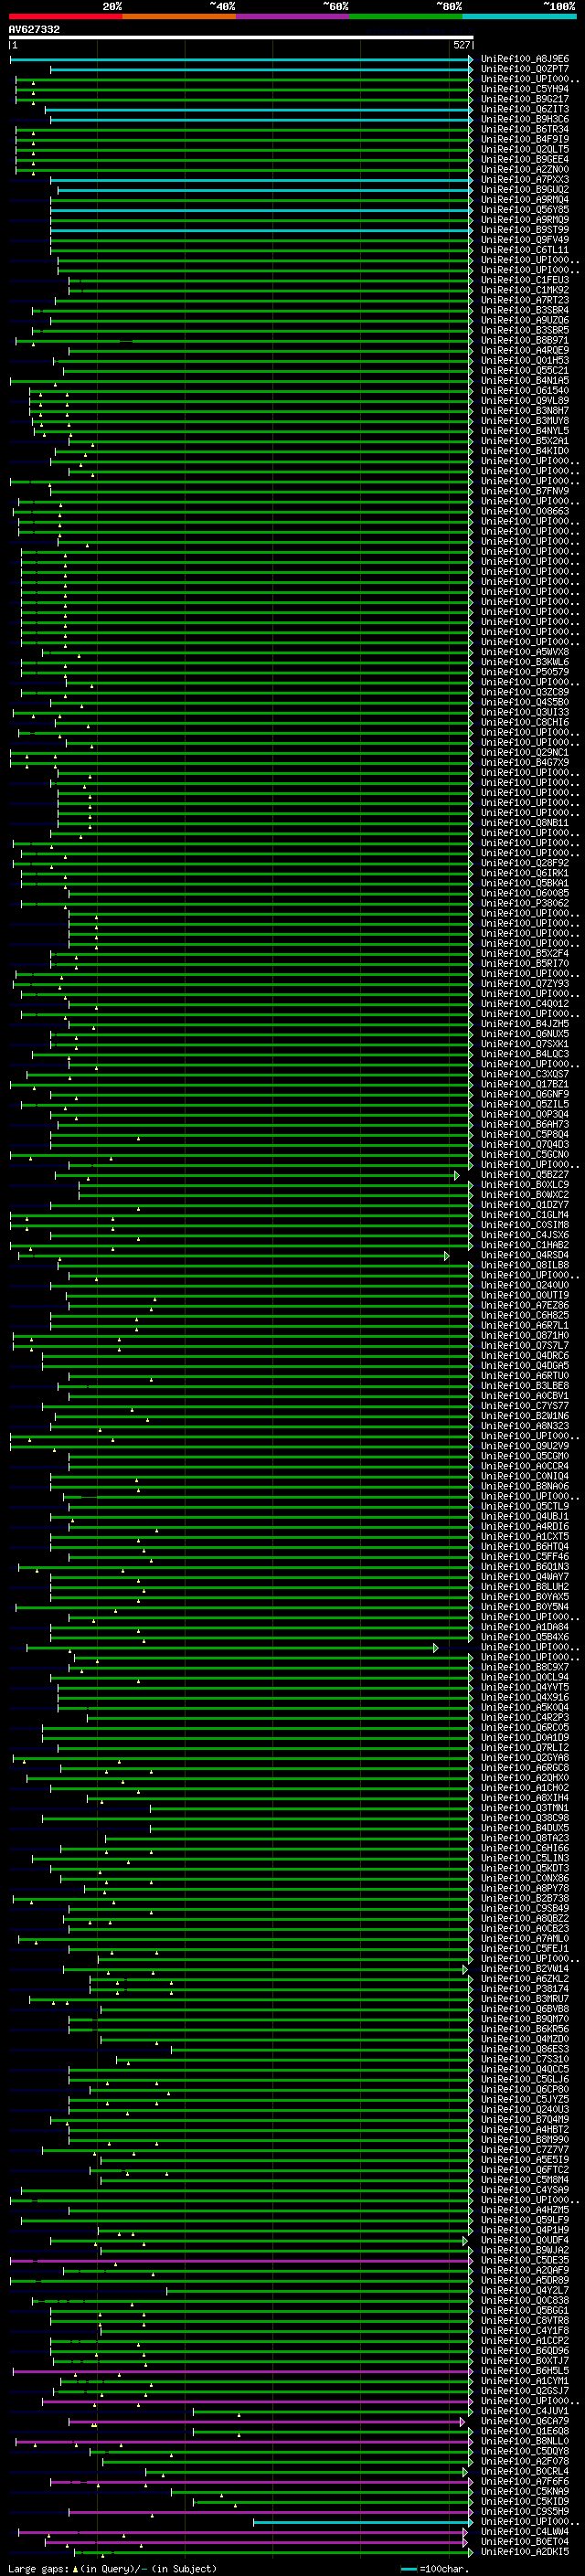Click the '=100char.' scale legend
This screenshot has height=2576, width=585.
point(434,2569)
